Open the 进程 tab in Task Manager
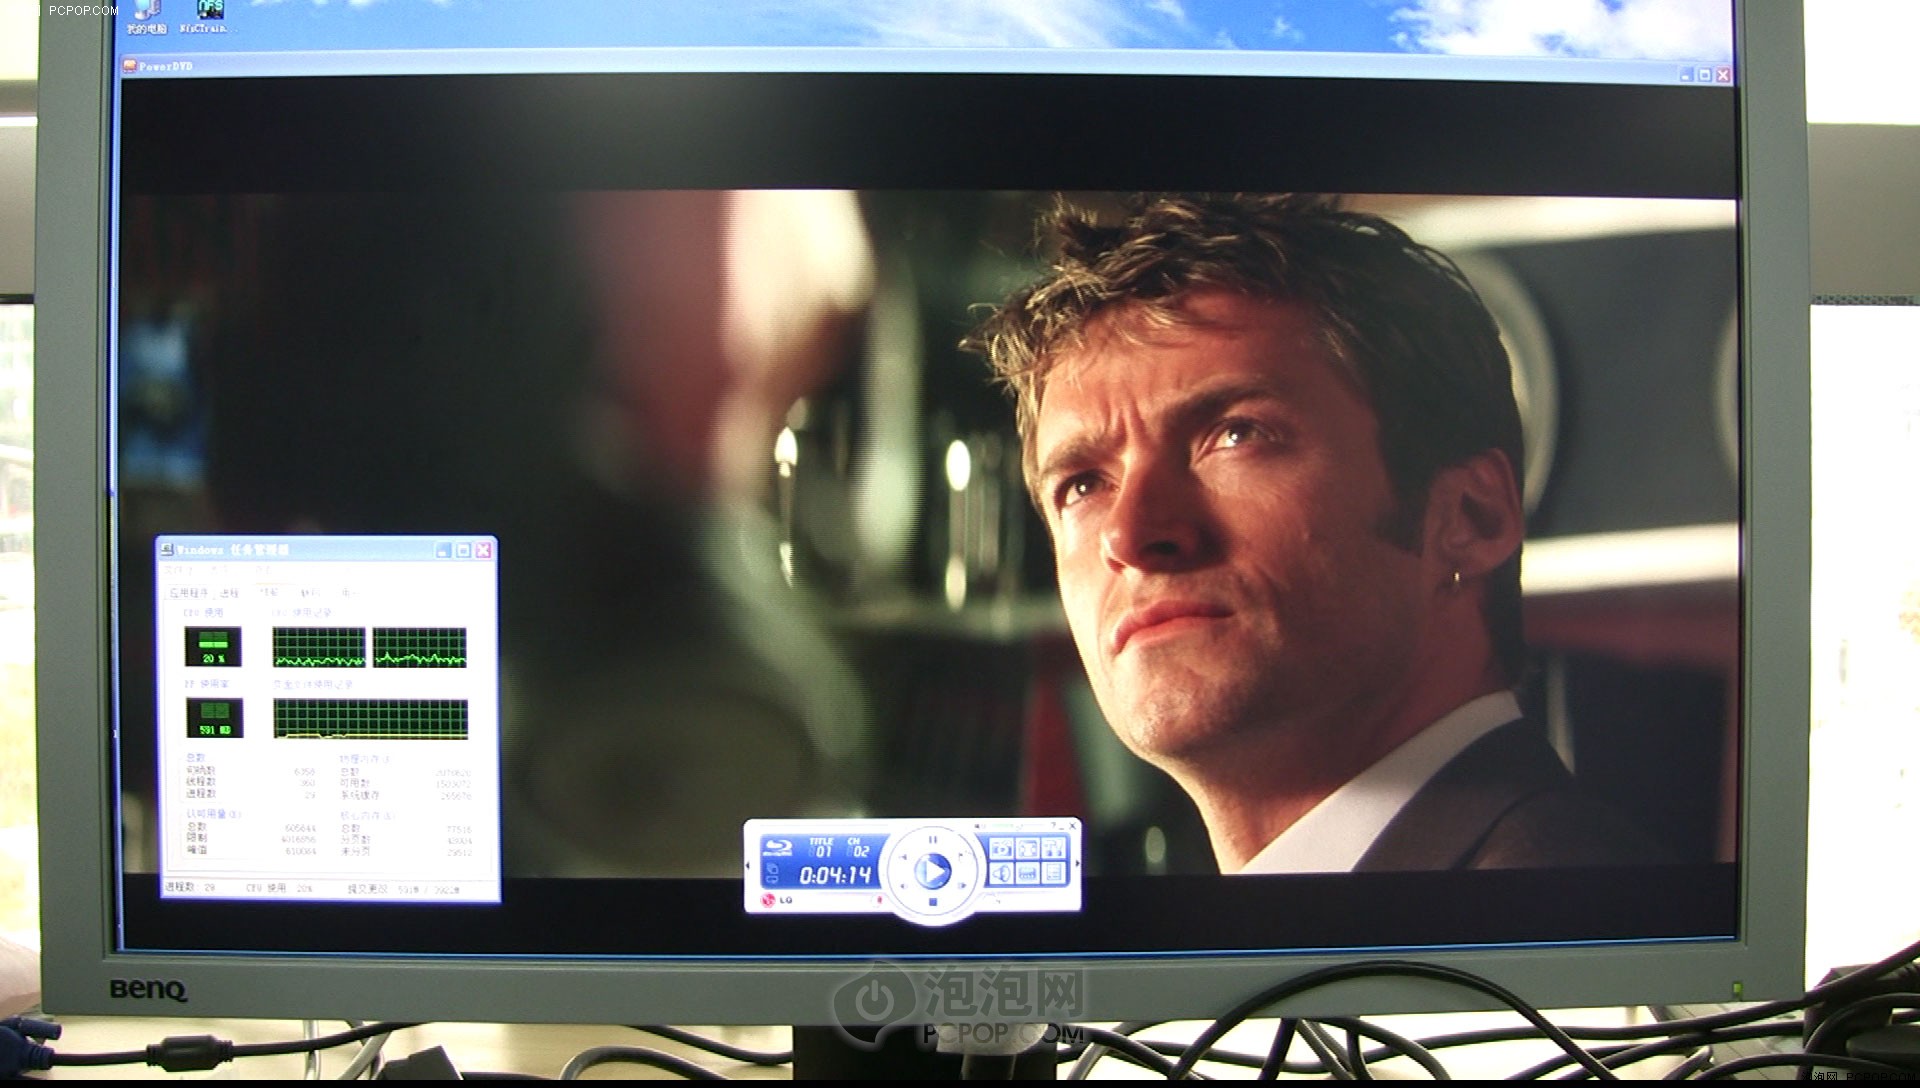Image resolution: width=1920 pixels, height=1088 pixels. click(229, 594)
